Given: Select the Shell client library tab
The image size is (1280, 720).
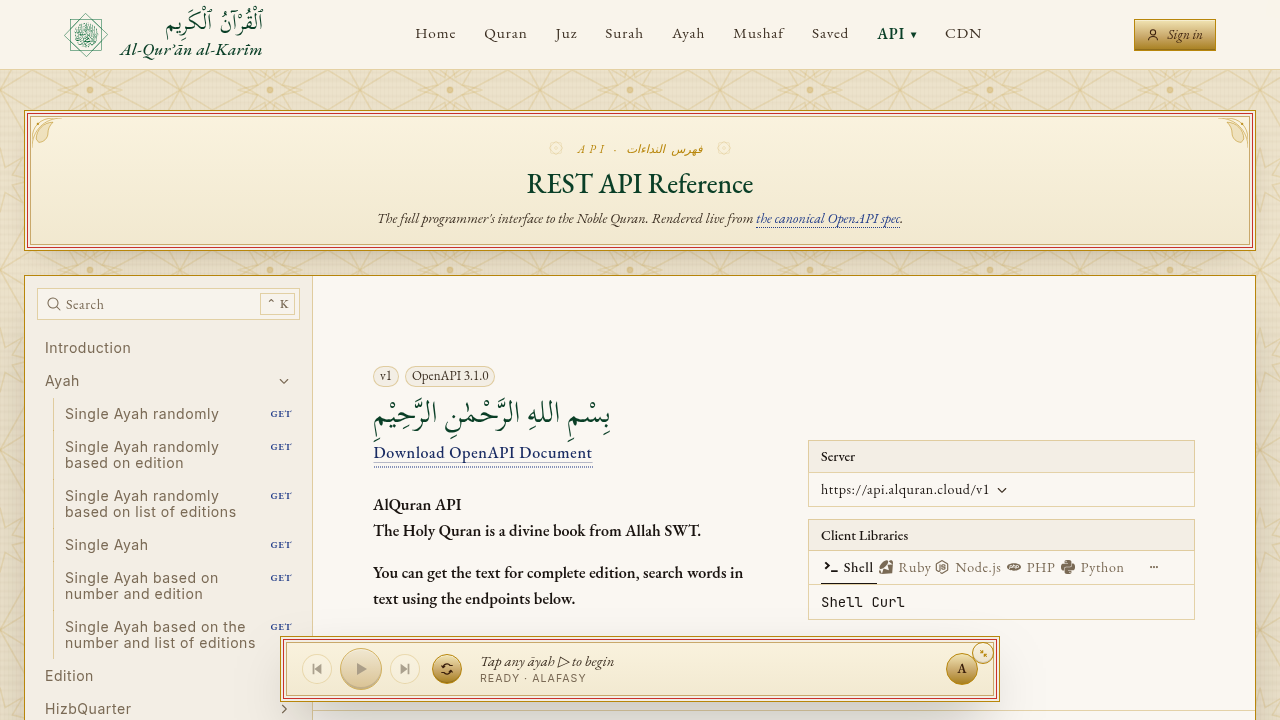Looking at the screenshot, I should tap(849, 567).
